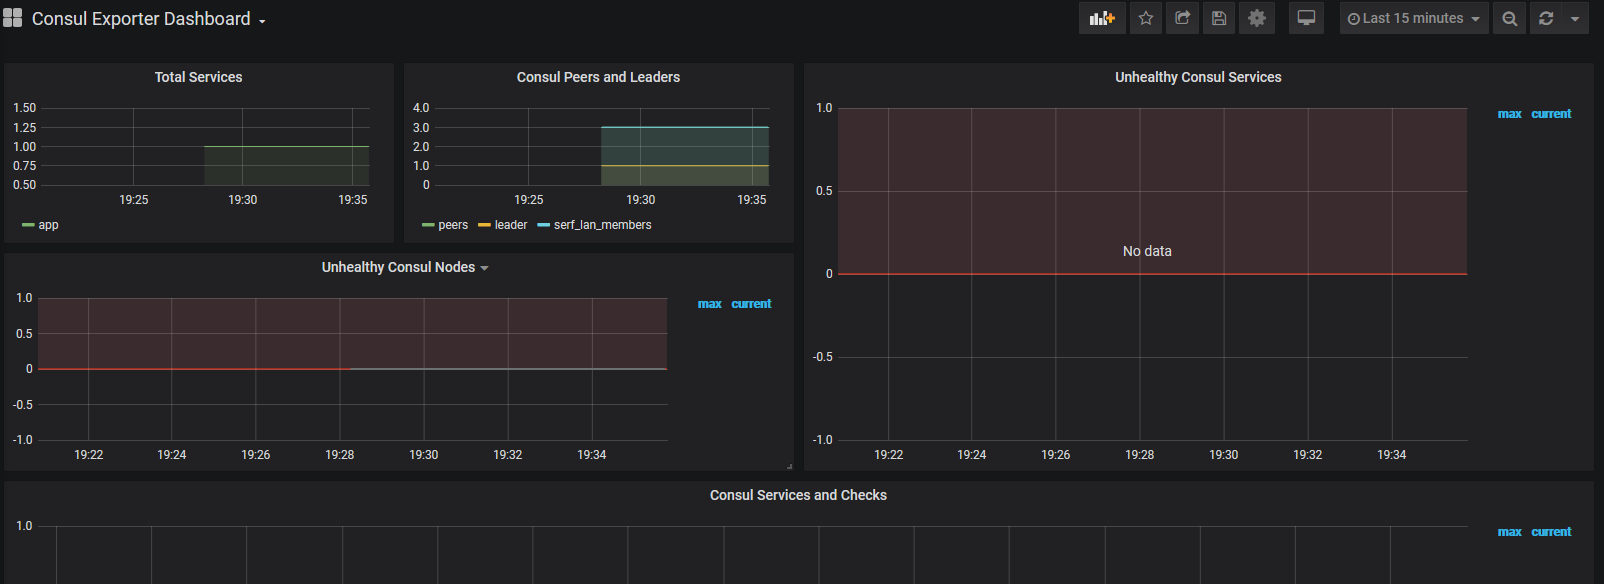The width and height of the screenshot is (1604, 584).
Task: Open the Unhealthy Consul Services panel title
Action: click(1198, 77)
